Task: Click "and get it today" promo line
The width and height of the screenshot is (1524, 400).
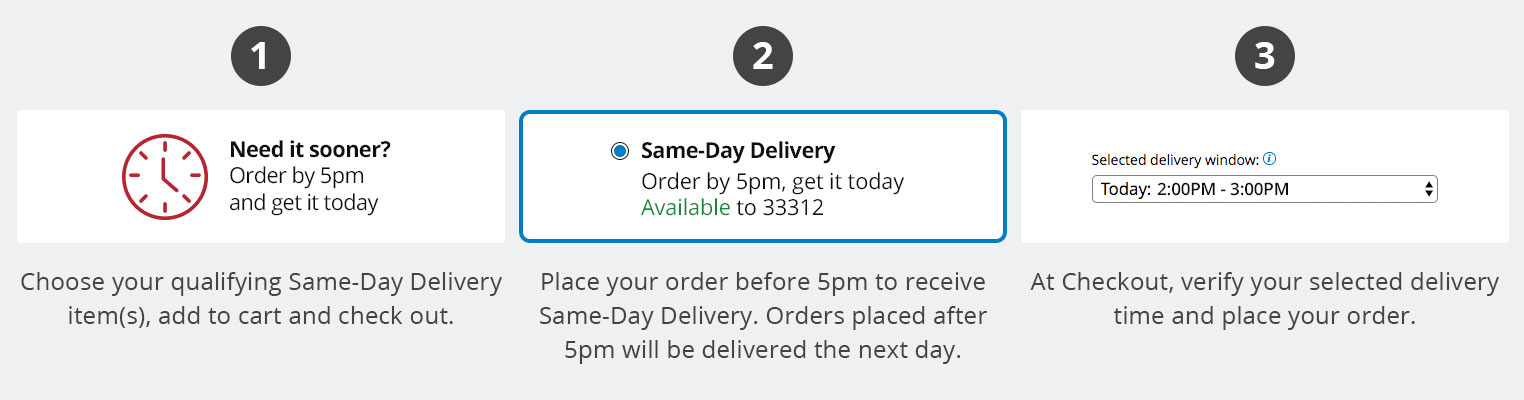Action: click(304, 203)
